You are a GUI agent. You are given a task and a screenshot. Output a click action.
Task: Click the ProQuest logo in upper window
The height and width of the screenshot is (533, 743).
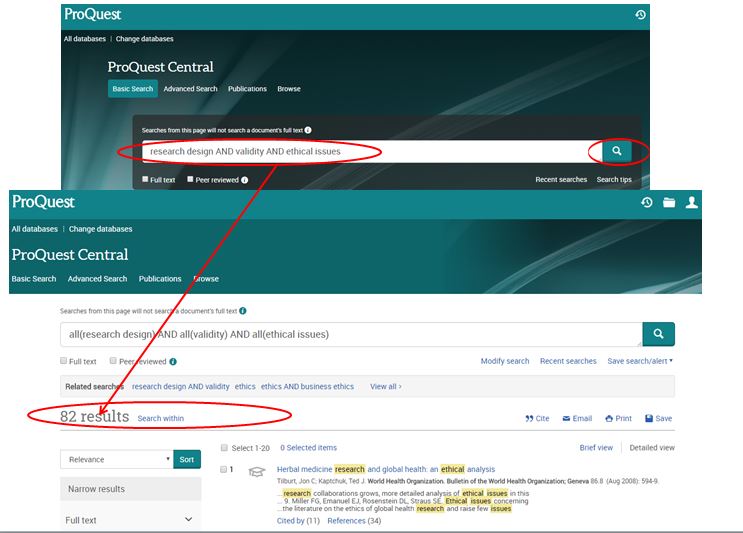[93, 14]
